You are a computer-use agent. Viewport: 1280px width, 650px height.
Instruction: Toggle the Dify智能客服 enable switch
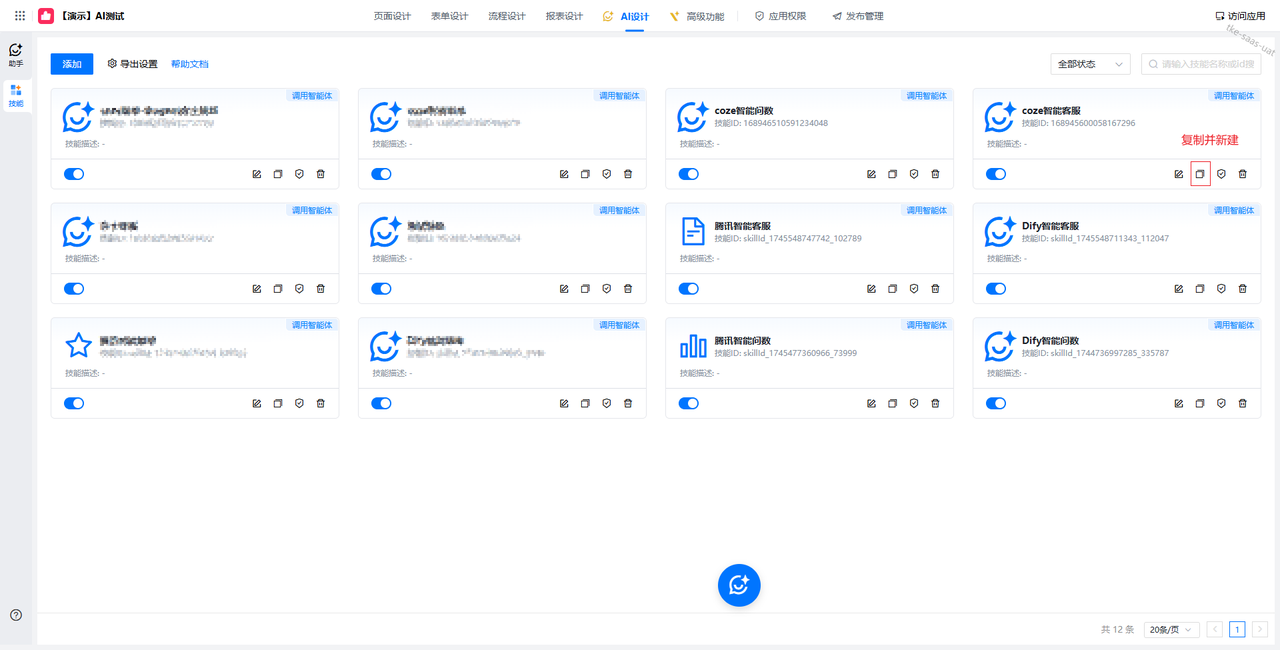pyautogui.click(x=995, y=289)
